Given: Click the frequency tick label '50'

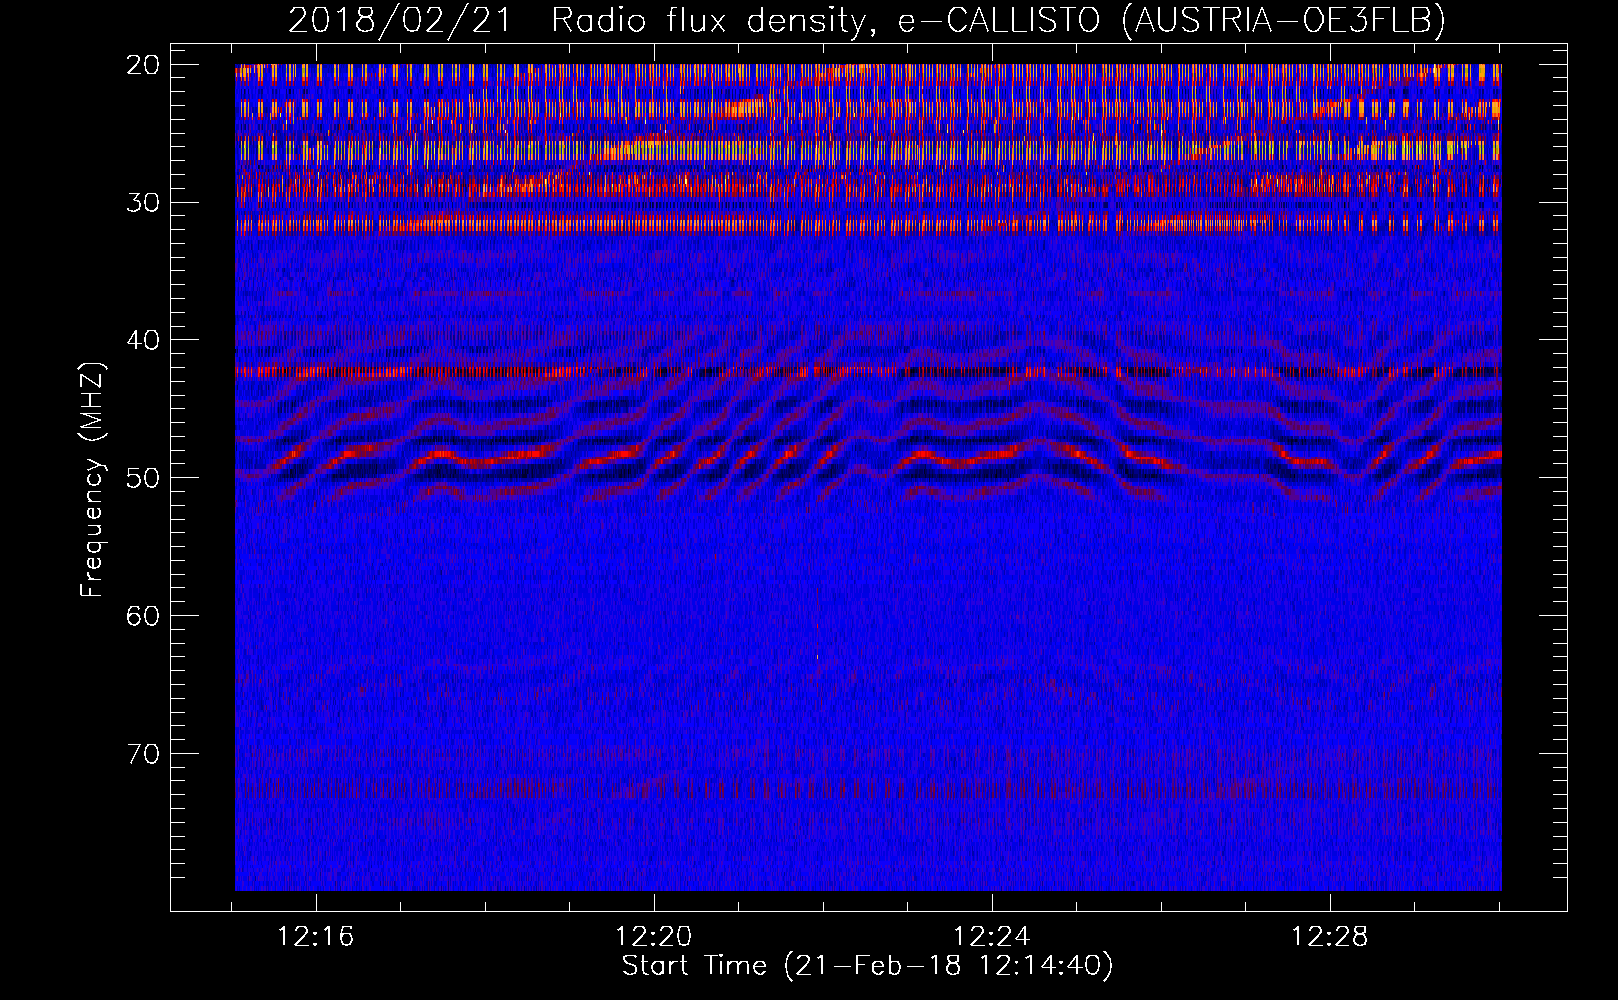Looking at the screenshot, I should click(x=144, y=477).
